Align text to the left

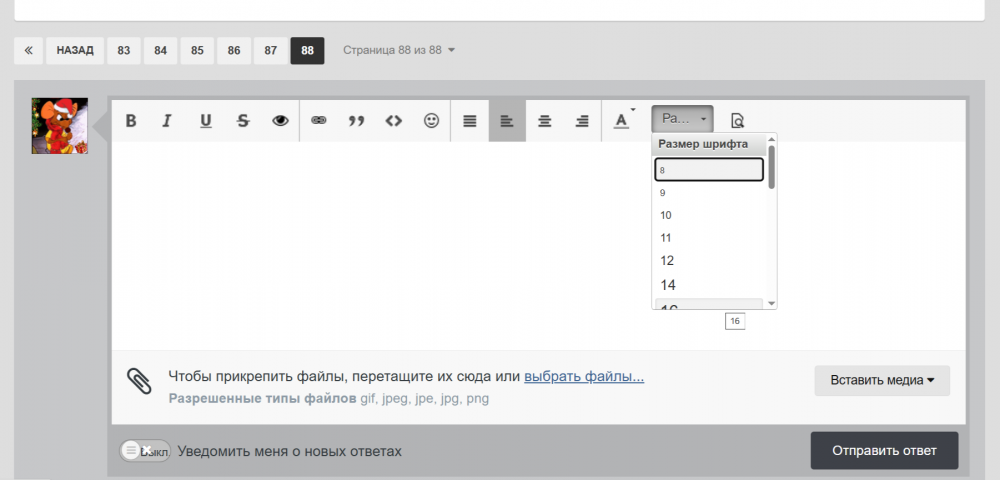pyautogui.click(x=508, y=120)
